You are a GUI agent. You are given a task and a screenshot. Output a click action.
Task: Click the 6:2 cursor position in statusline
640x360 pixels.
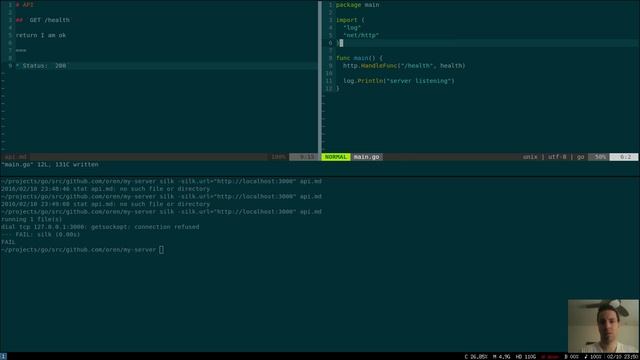click(624, 157)
